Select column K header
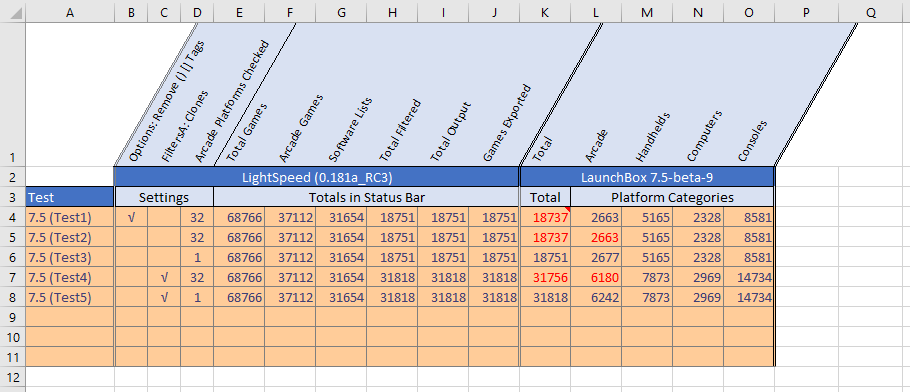 (x=545, y=12)
